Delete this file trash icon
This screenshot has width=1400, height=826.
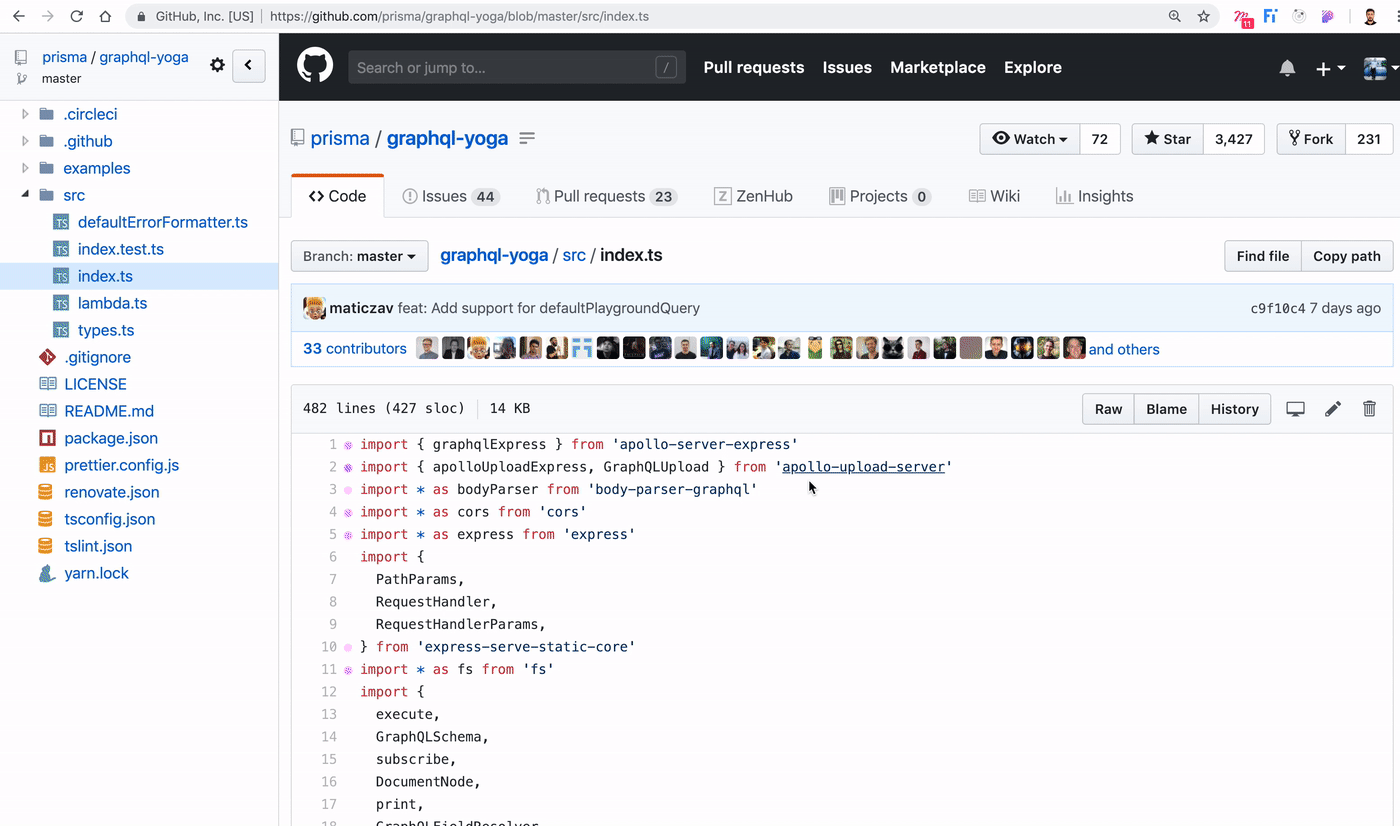pos(1370,409)
